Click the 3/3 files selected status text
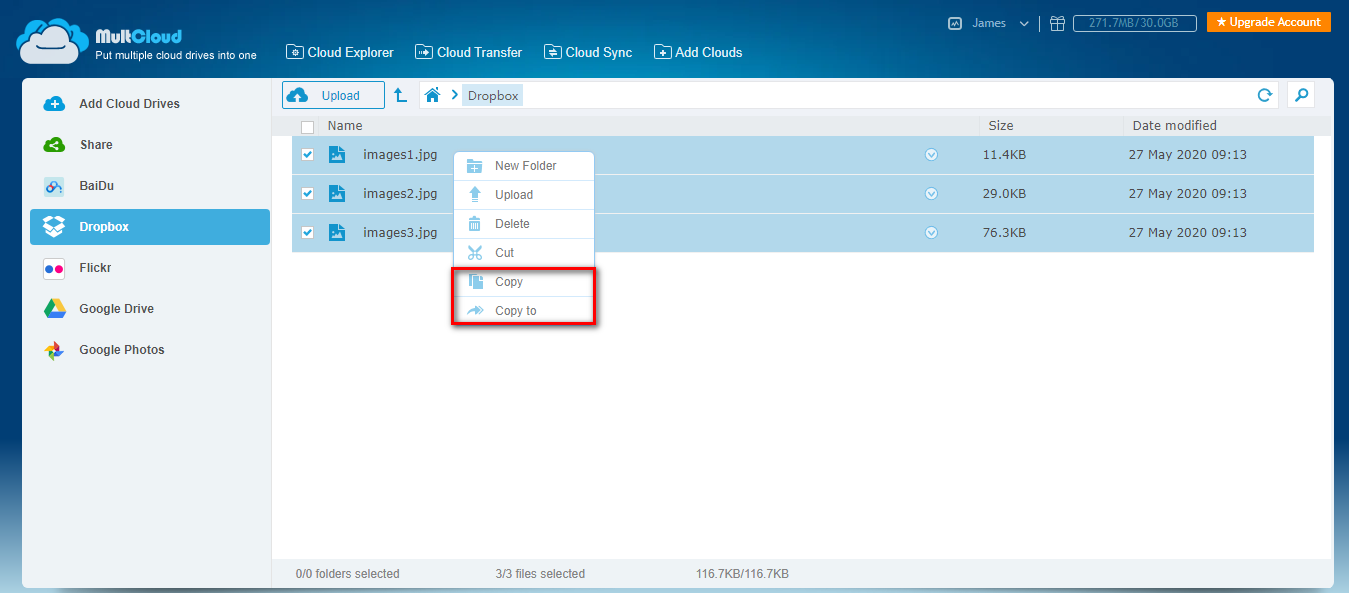1349x593 pixels. coord(540,574)
